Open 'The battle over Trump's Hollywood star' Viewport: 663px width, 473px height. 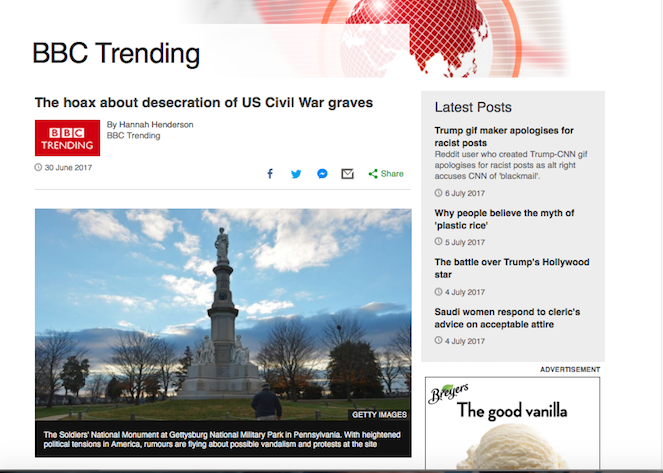(512, 268)
